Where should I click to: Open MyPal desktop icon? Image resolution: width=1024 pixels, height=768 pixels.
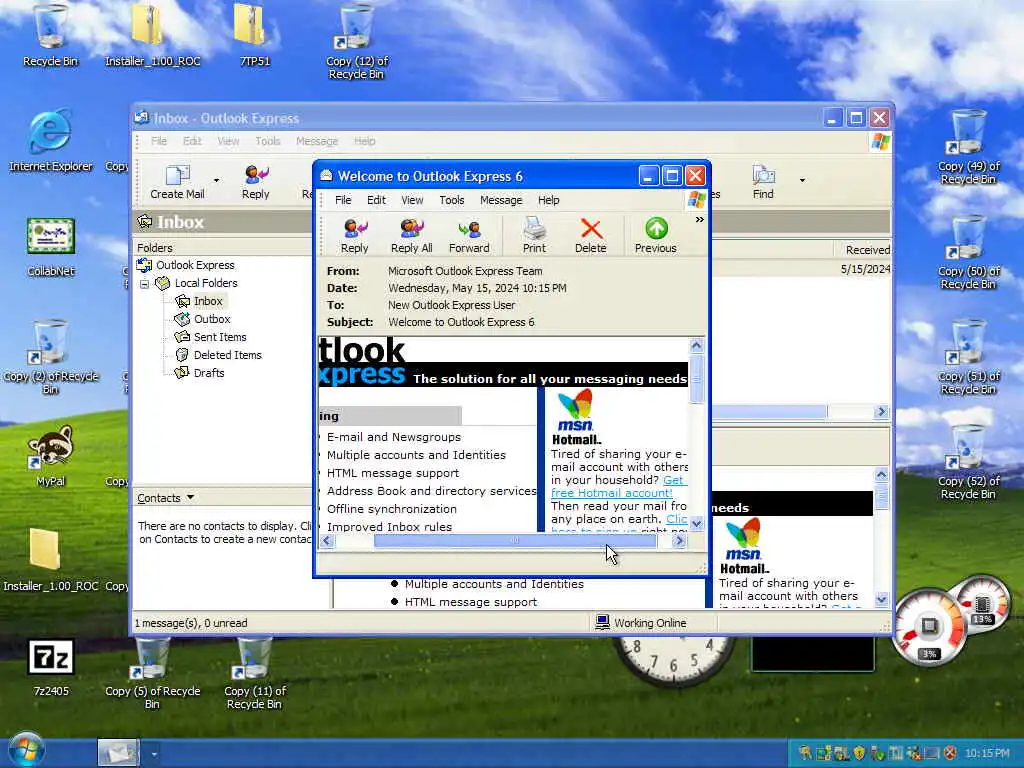[x=51, y=455]
